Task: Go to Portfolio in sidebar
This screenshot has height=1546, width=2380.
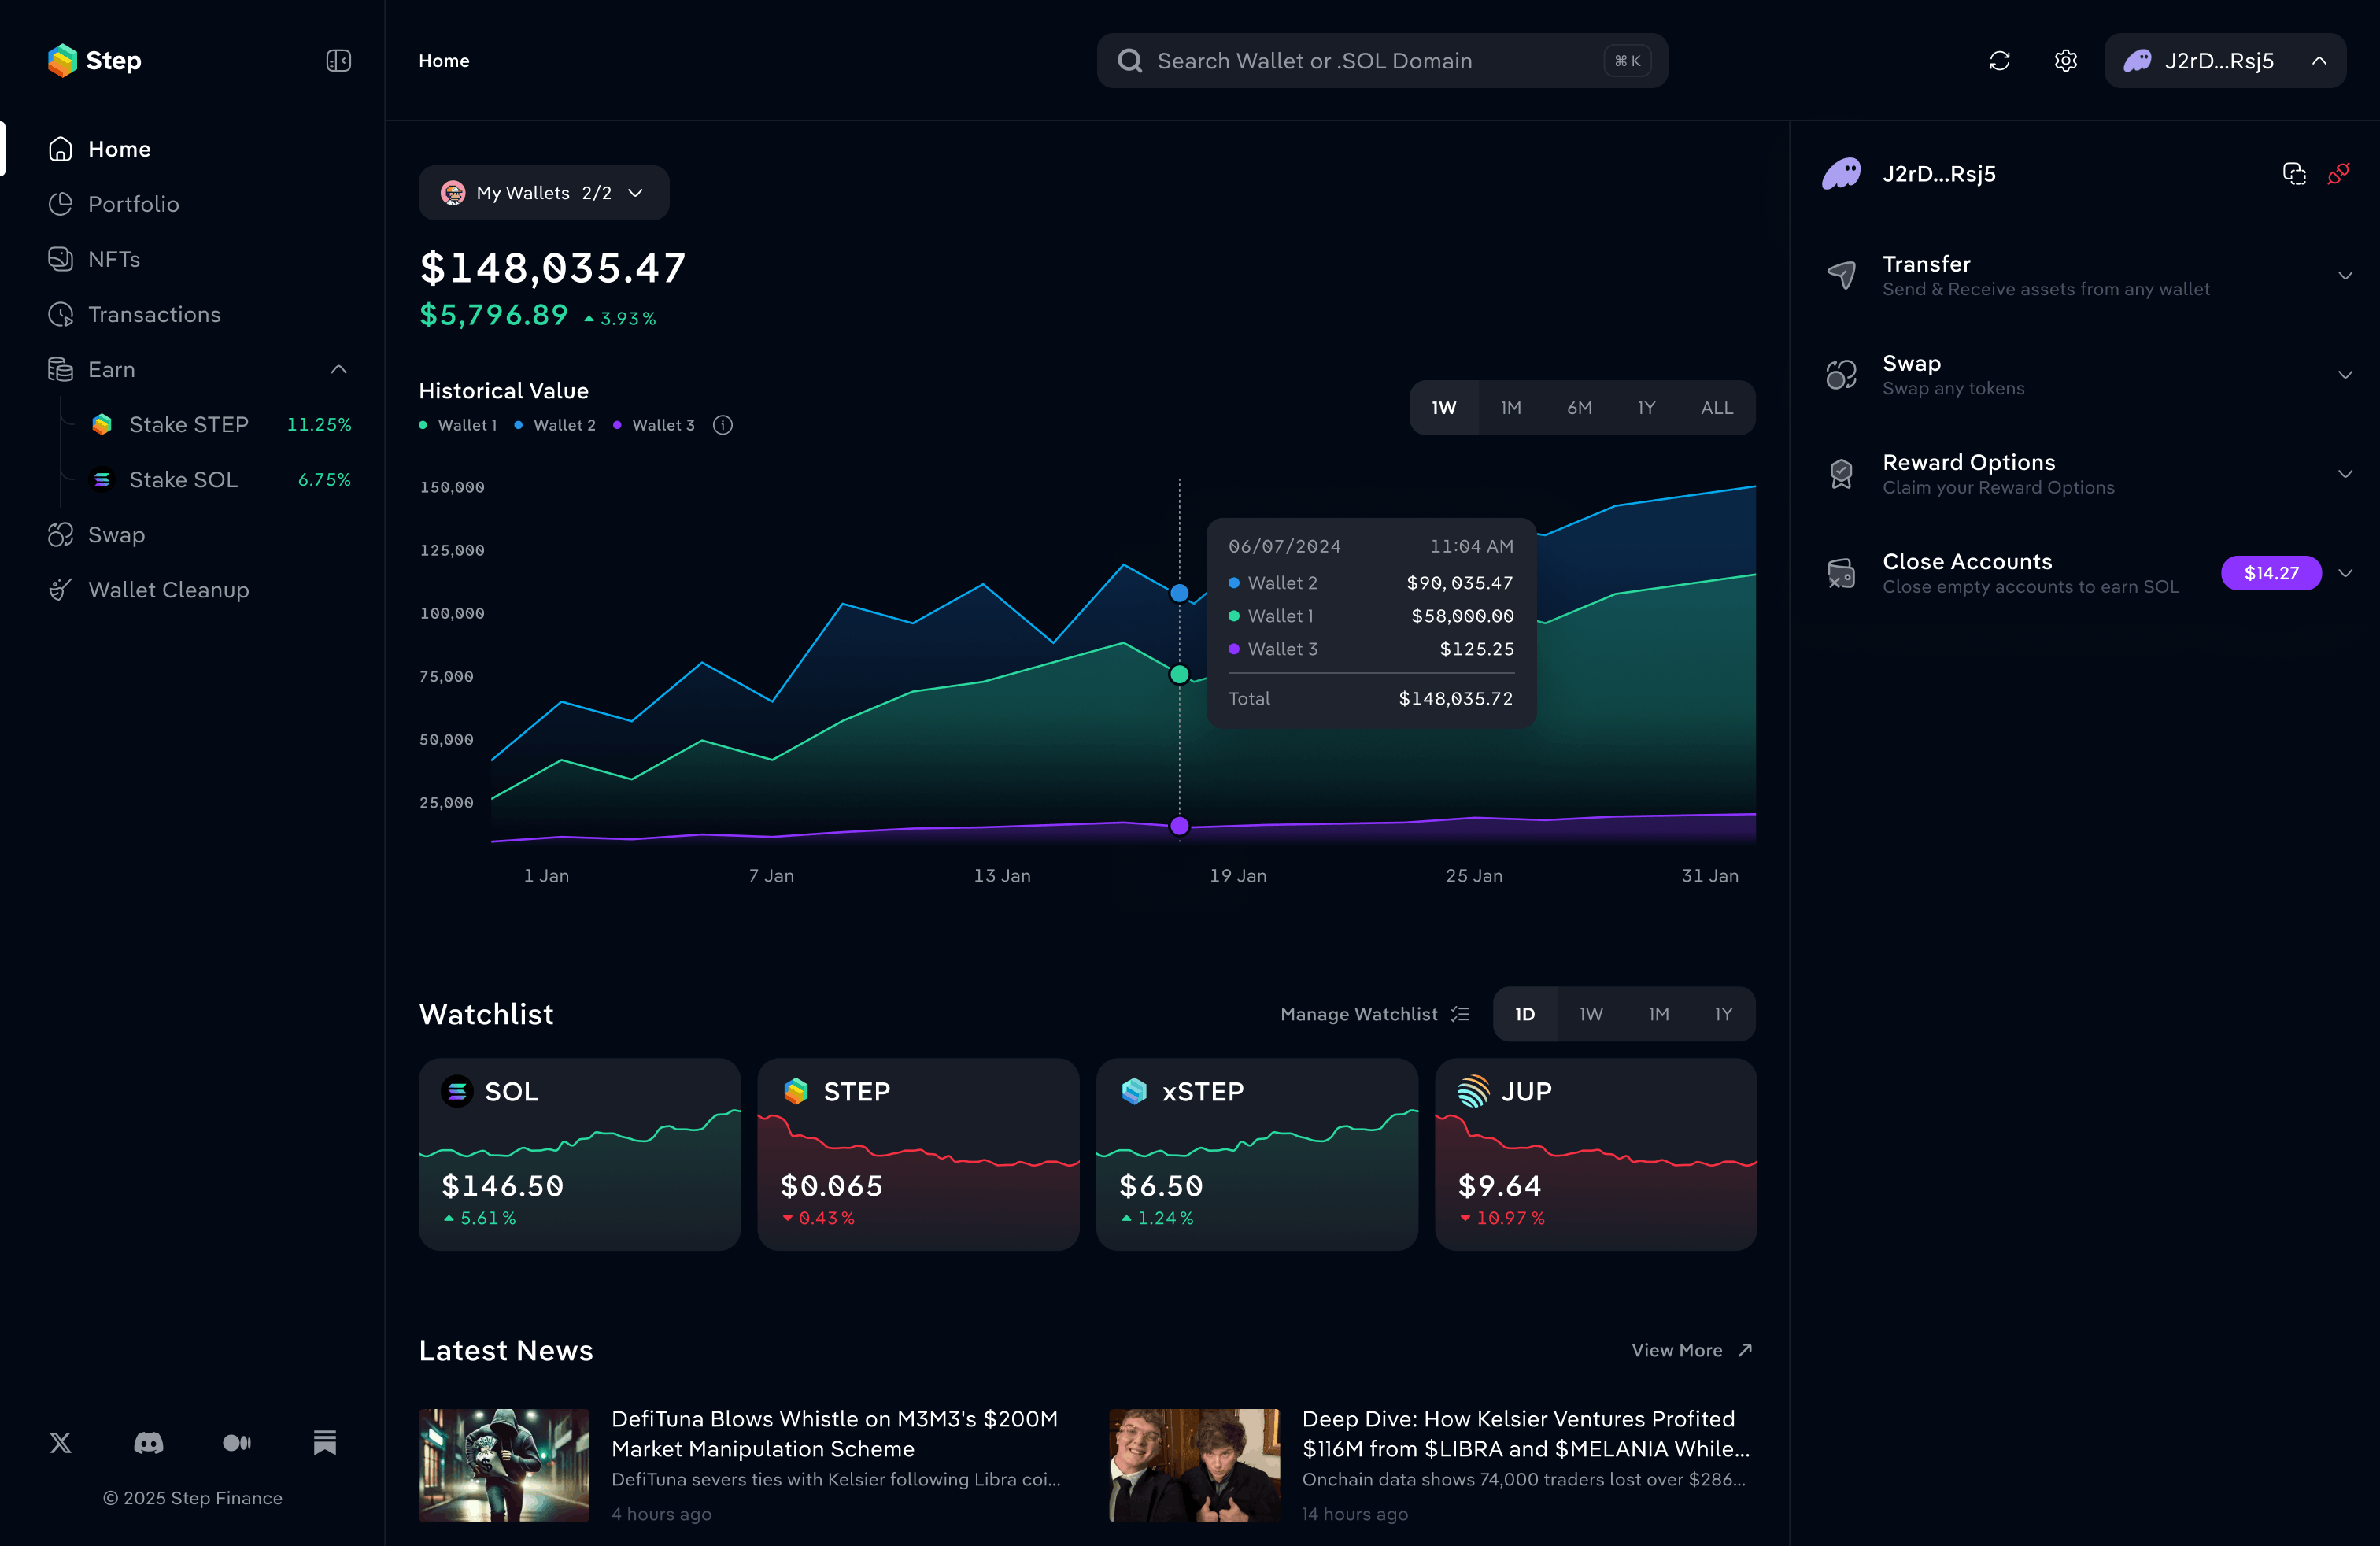Action: 133,204
